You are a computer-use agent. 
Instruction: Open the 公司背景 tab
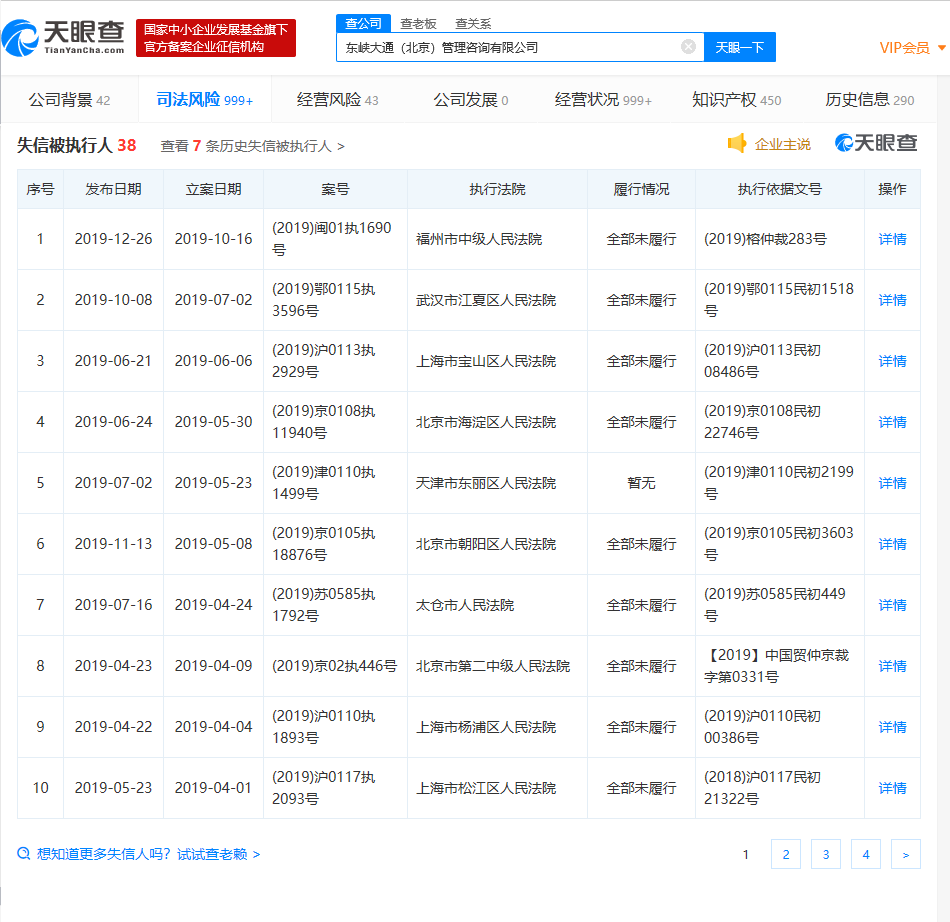(58, 99)
